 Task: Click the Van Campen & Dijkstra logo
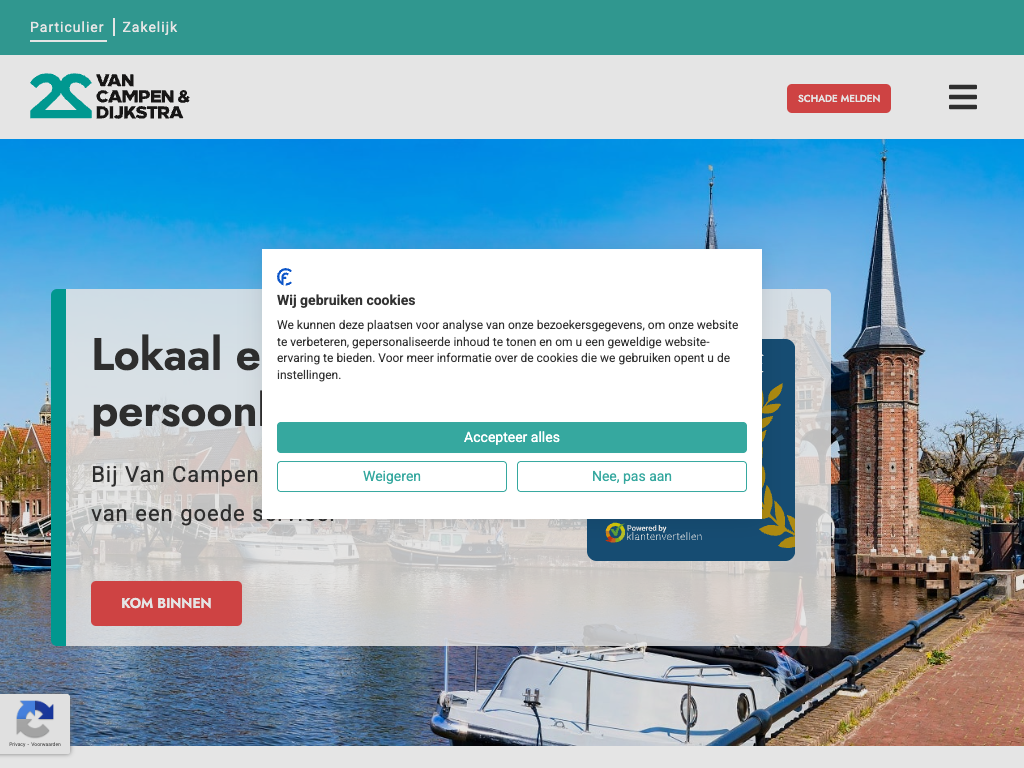110,96
